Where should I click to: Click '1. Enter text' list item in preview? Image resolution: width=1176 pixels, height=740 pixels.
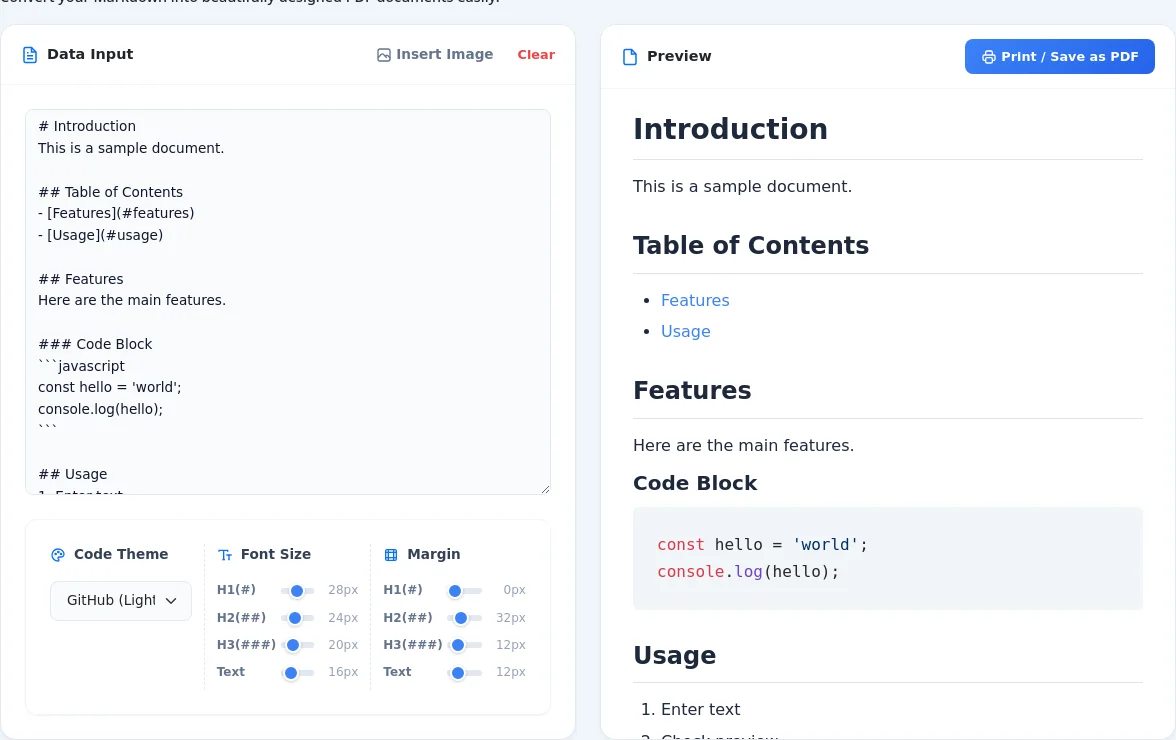coord(690,709)
